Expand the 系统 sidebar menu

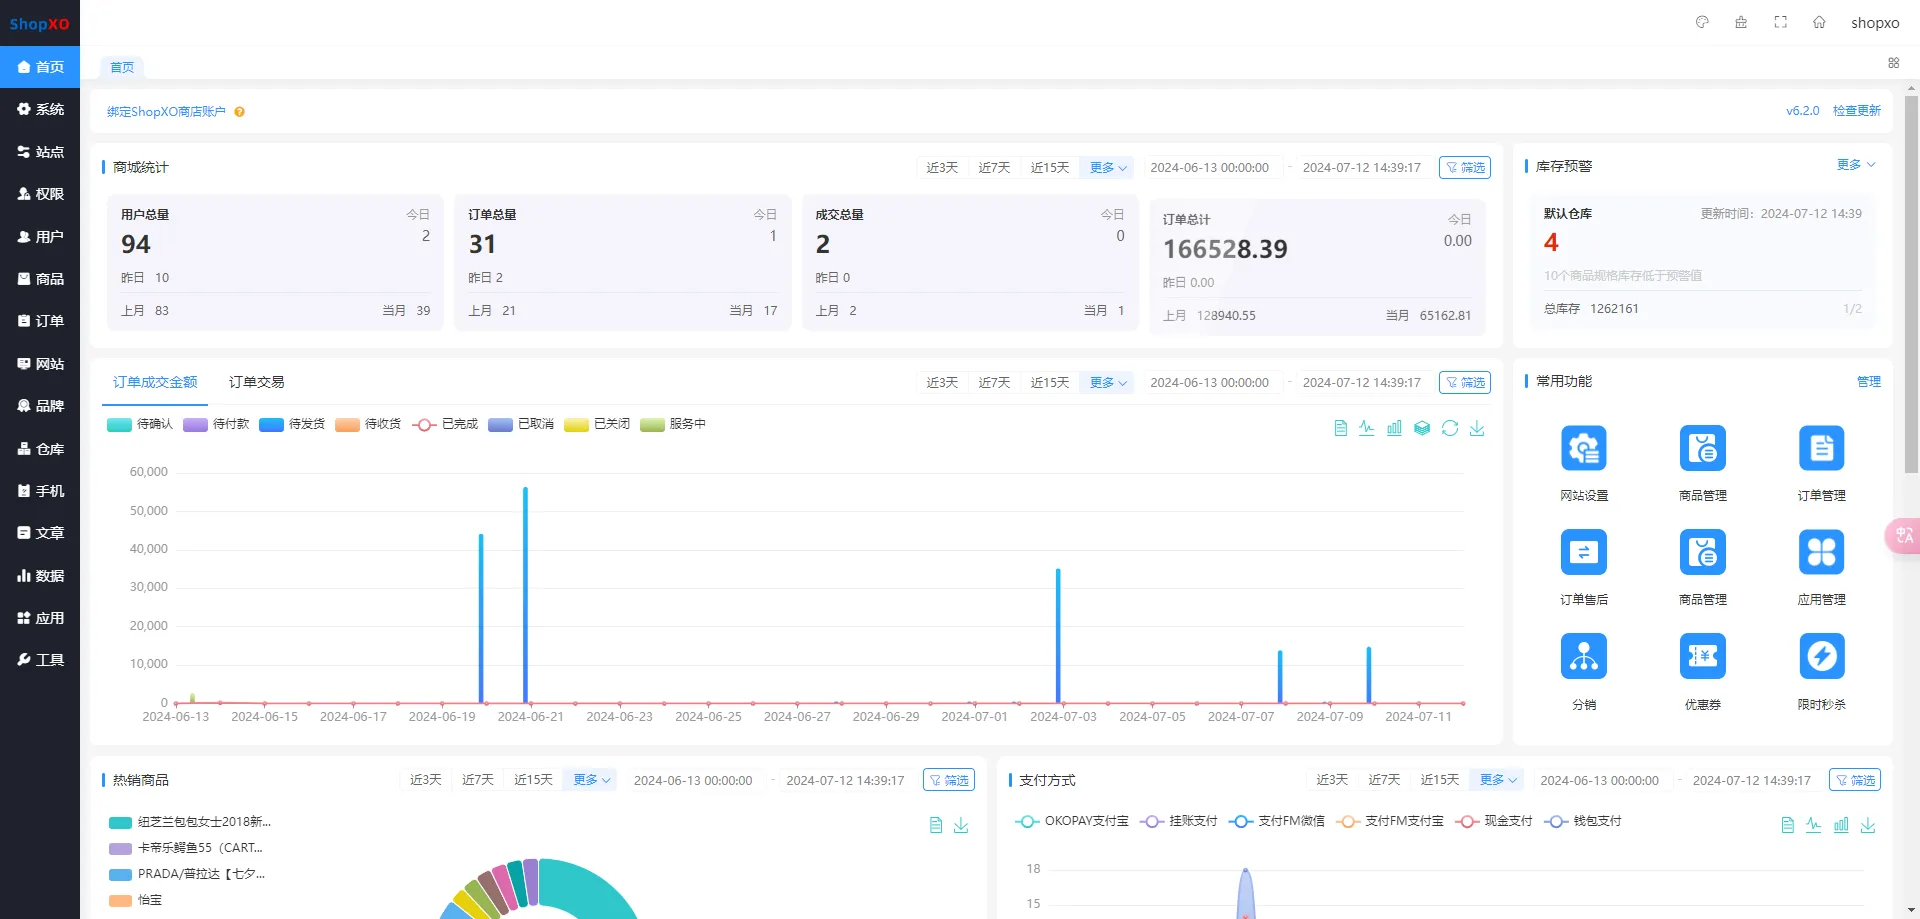[40, 109]
